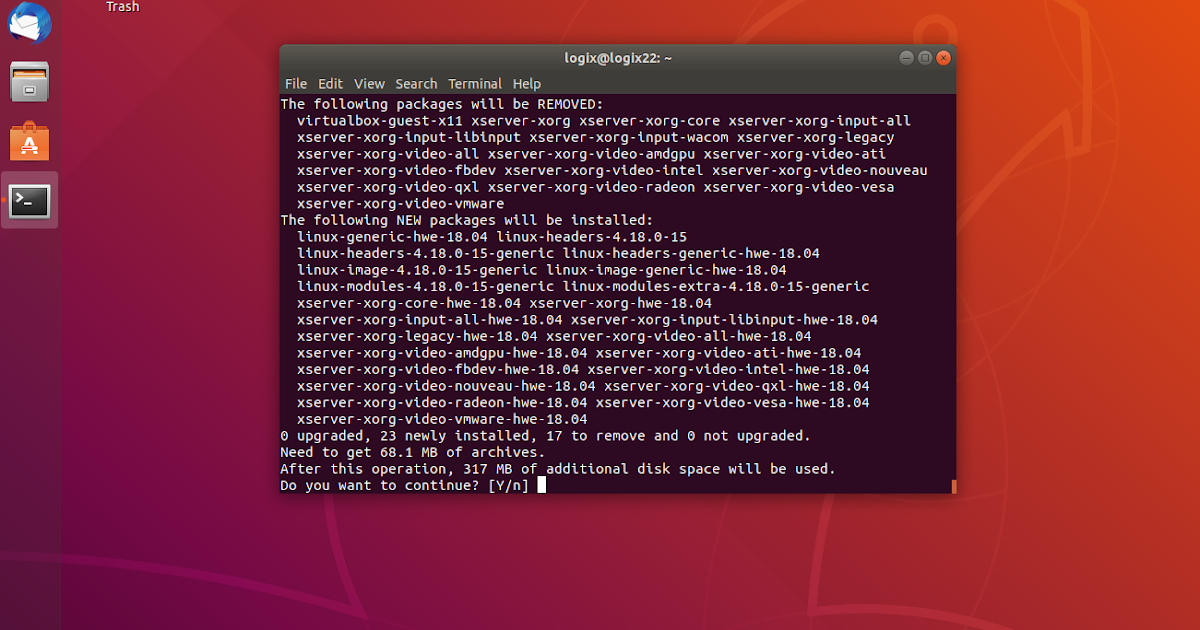Screen dimensions: 1200x630
Task: Launch Ubuntu Software from the dock
Action: [x=29, y=141]
